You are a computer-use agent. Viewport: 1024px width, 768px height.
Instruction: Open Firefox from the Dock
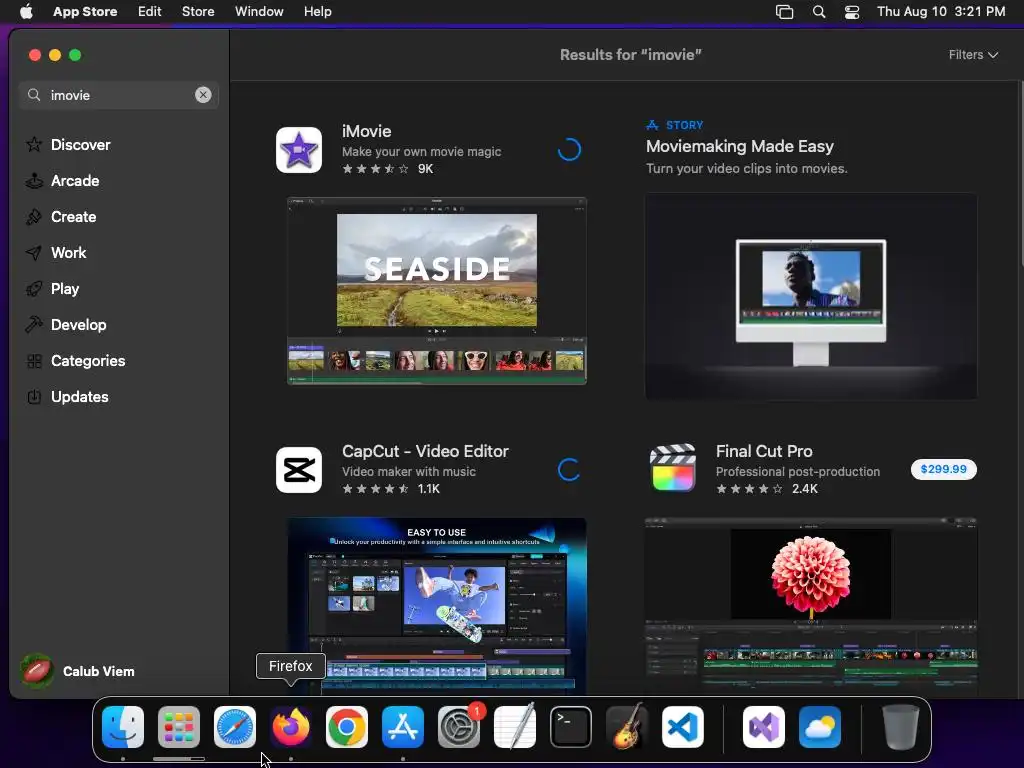291,727
